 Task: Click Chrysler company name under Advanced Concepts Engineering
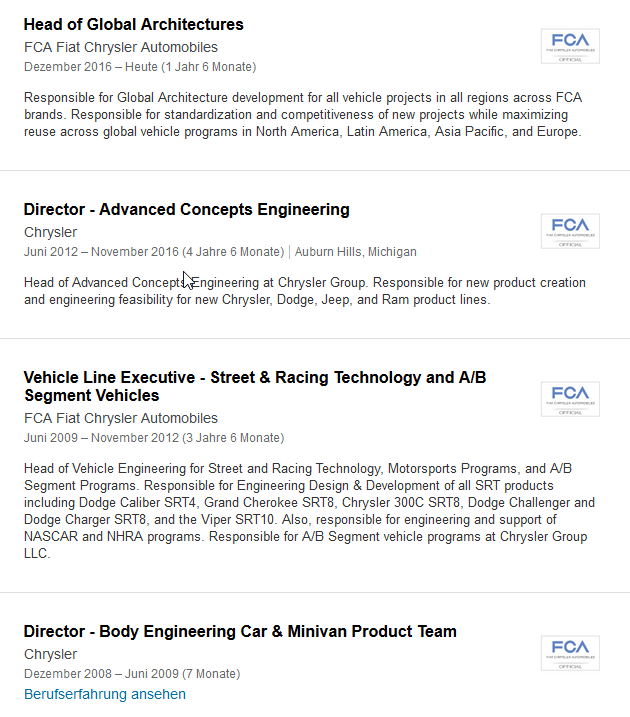pos(50,232)
